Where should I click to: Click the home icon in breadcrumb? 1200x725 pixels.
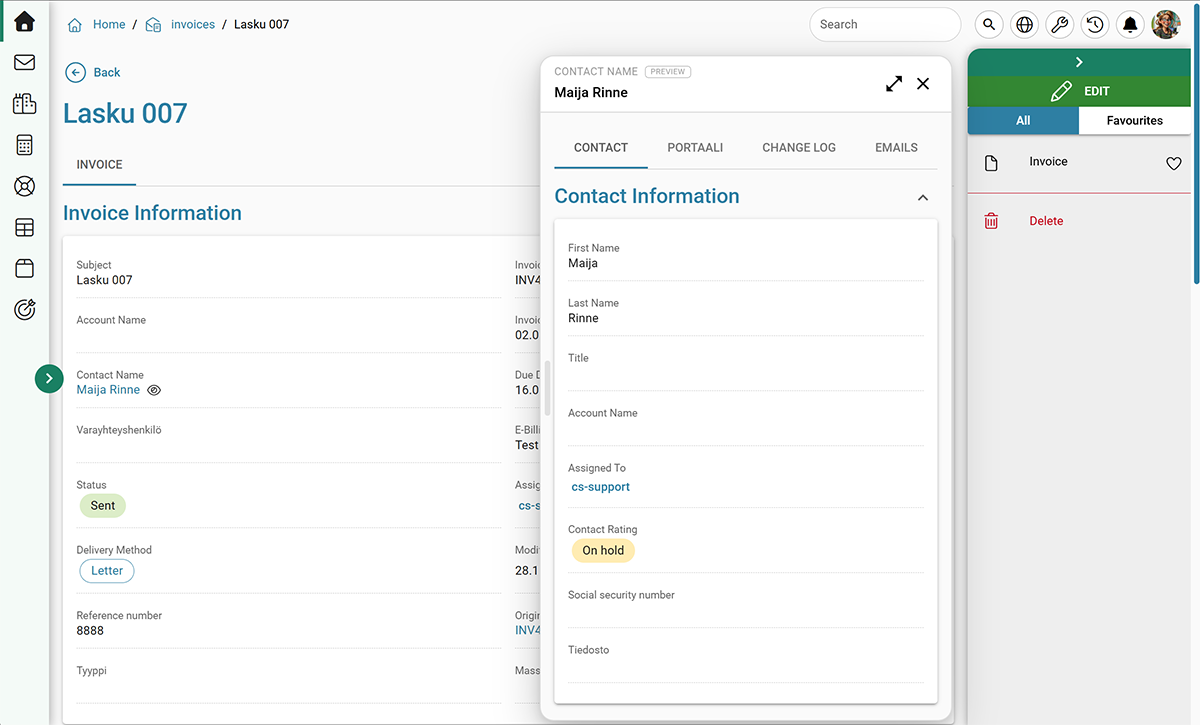[75, 24]
